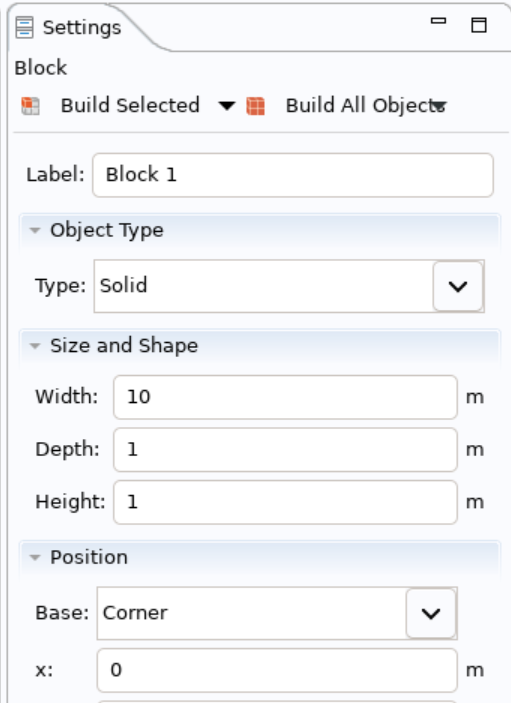
Task: Click the Build Selected button
Action: (x=130, y=106)
